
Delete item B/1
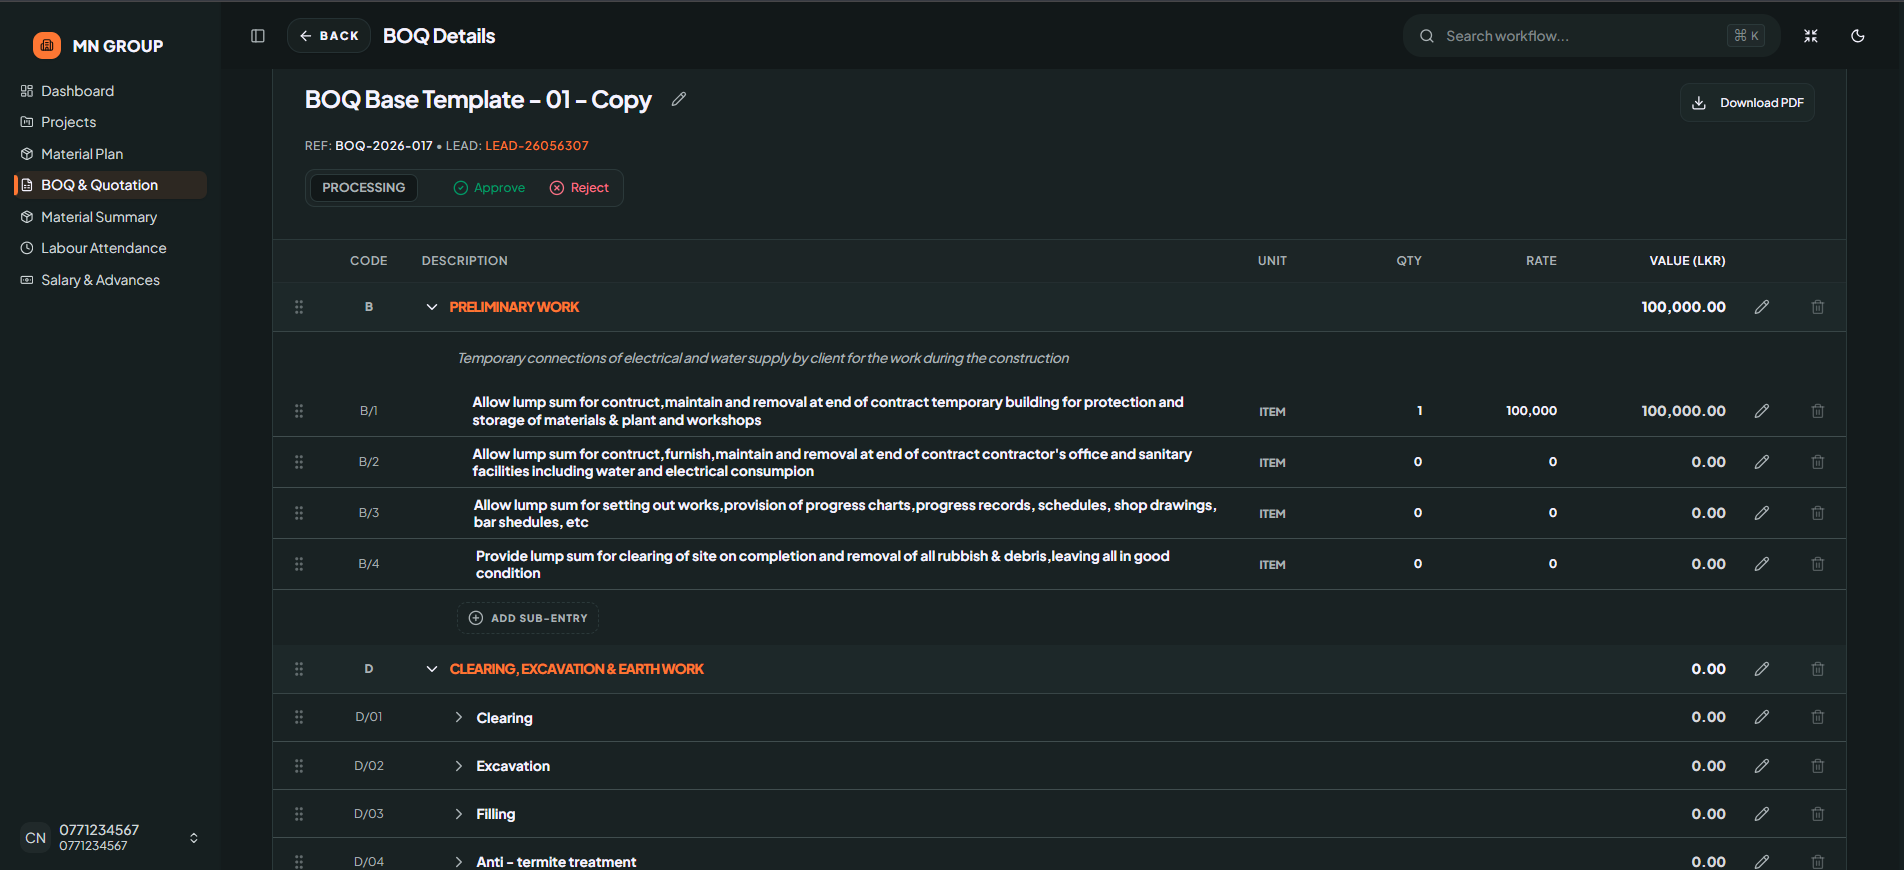1818,411
